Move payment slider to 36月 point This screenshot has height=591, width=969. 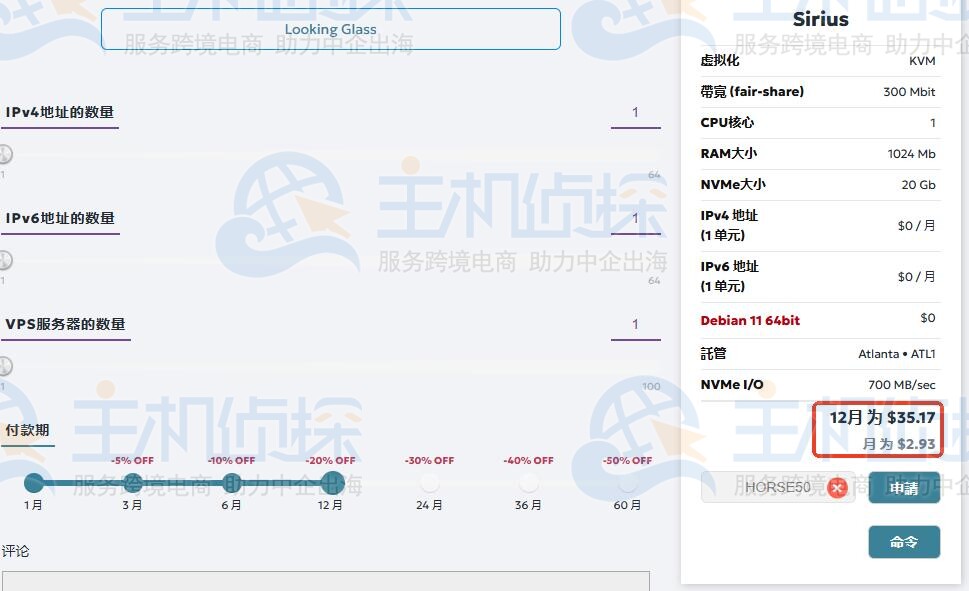click(x=527, y=481)
